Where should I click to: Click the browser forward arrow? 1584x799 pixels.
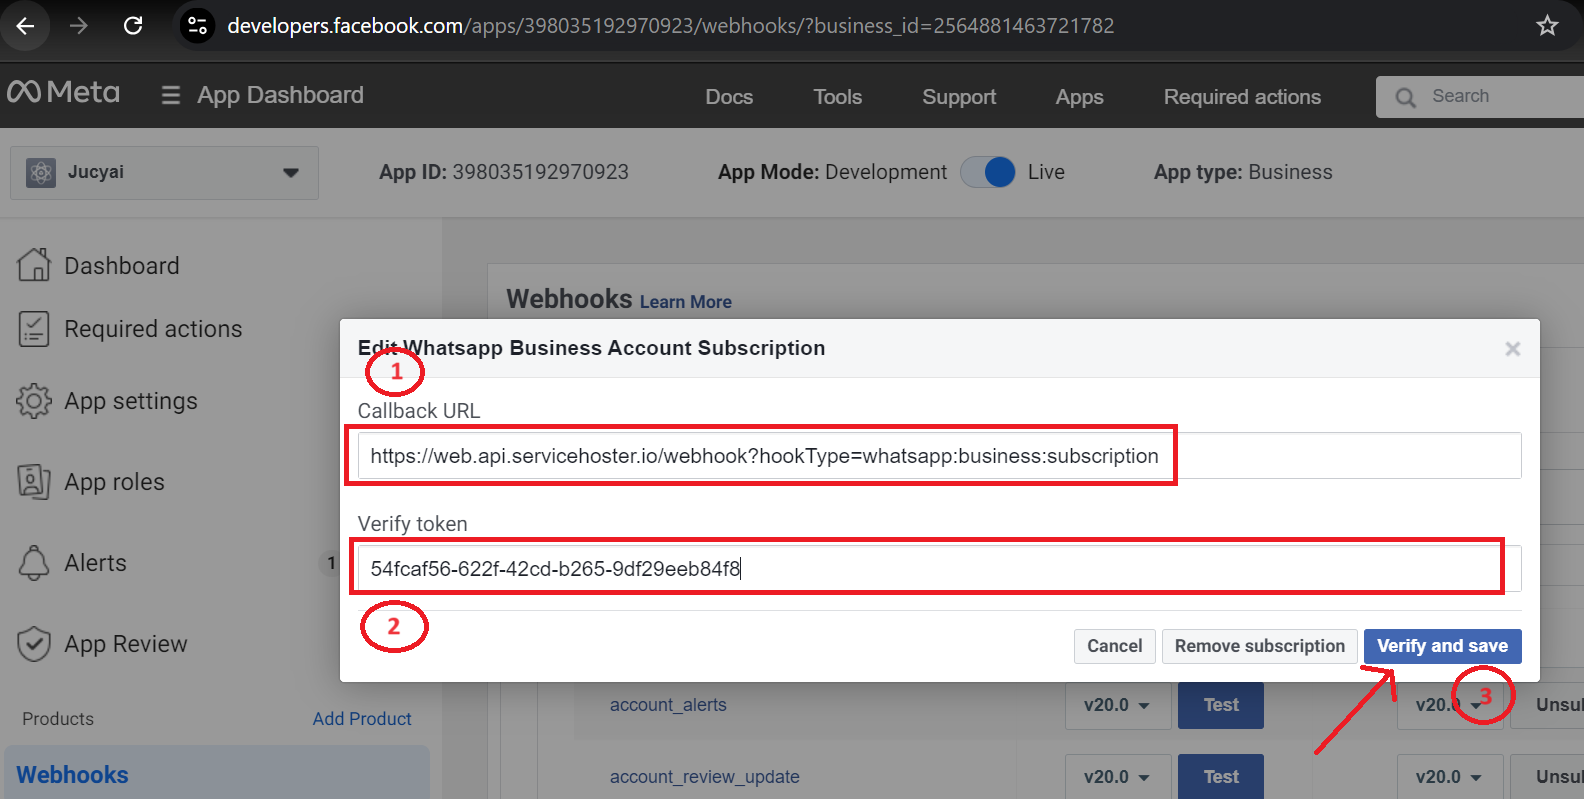[79, 26]
